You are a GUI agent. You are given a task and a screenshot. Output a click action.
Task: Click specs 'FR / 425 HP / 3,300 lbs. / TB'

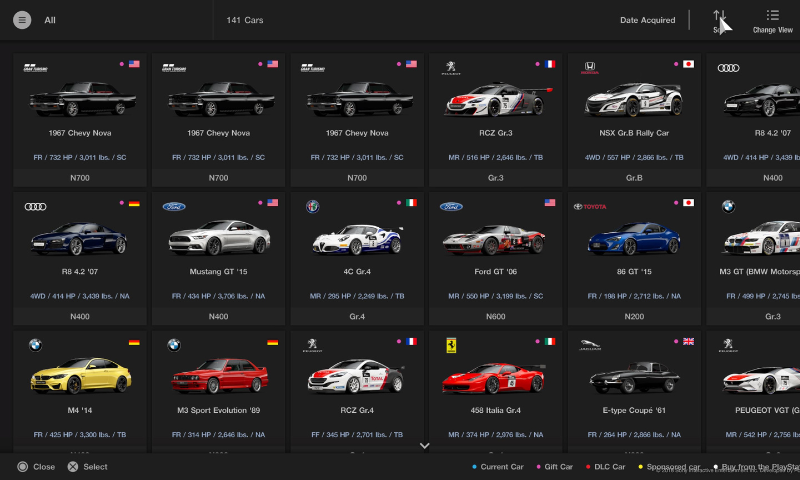pos(80,435)
